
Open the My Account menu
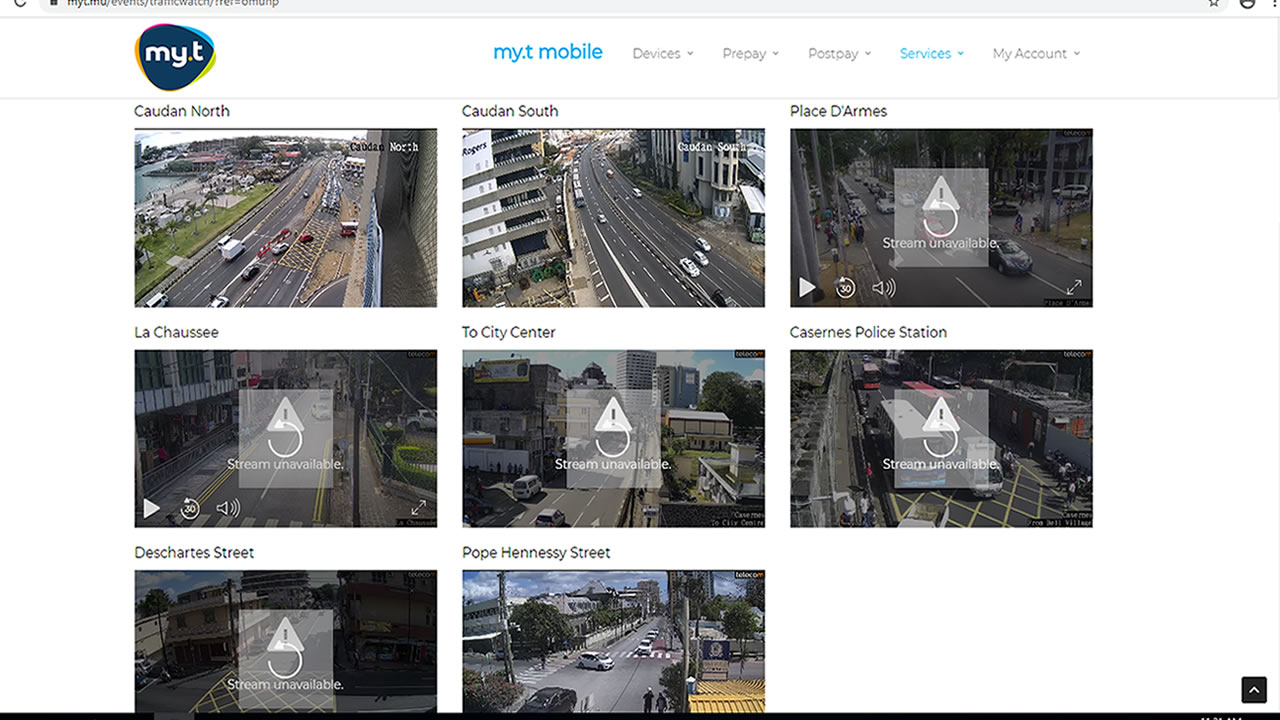[1036, 54]
